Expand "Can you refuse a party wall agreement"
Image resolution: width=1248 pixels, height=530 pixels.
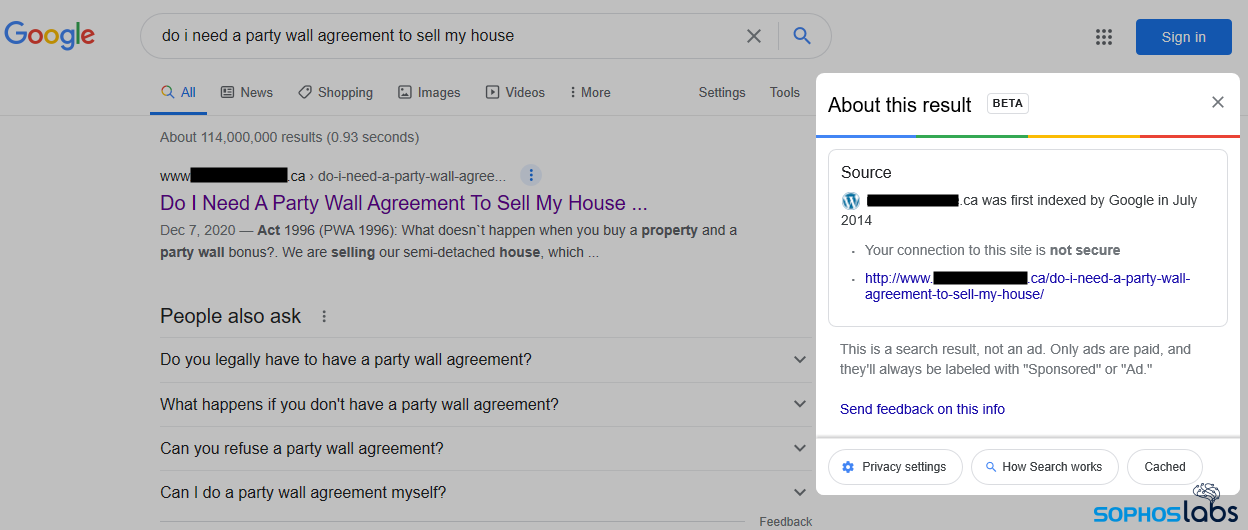(799, 448)
